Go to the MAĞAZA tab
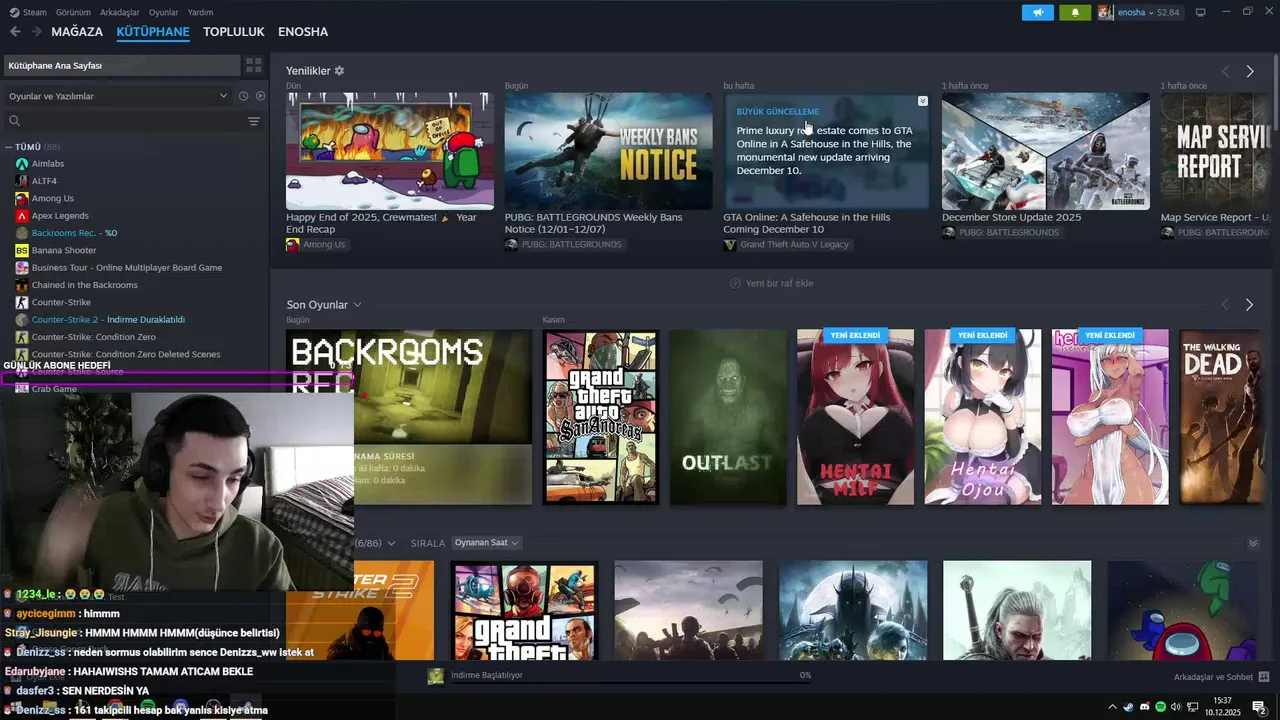1280x720 pixels. pyautogui.click(x=77, y=32)
